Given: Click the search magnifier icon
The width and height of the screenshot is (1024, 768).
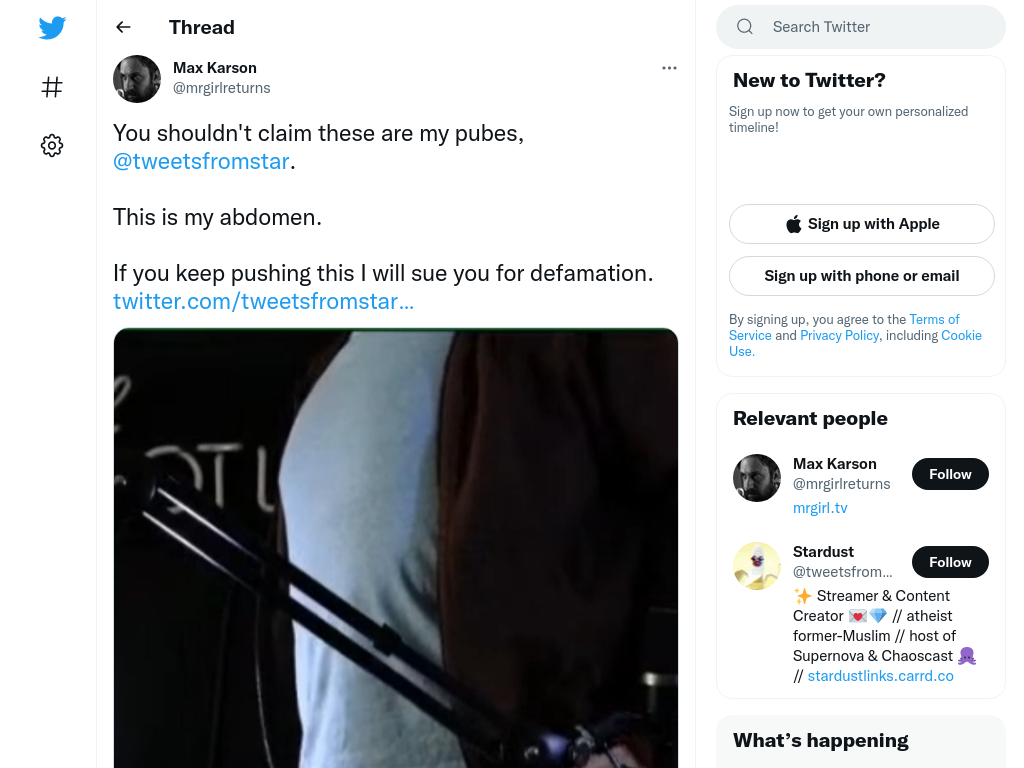Looking at the screenshot, I should [744, 27].
